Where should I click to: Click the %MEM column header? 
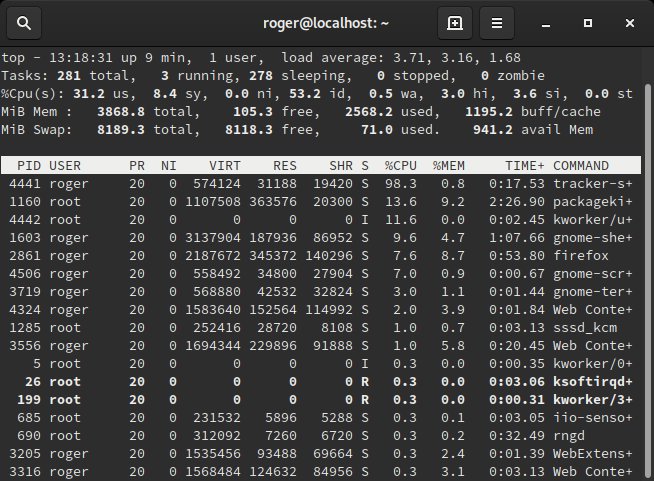449,166
